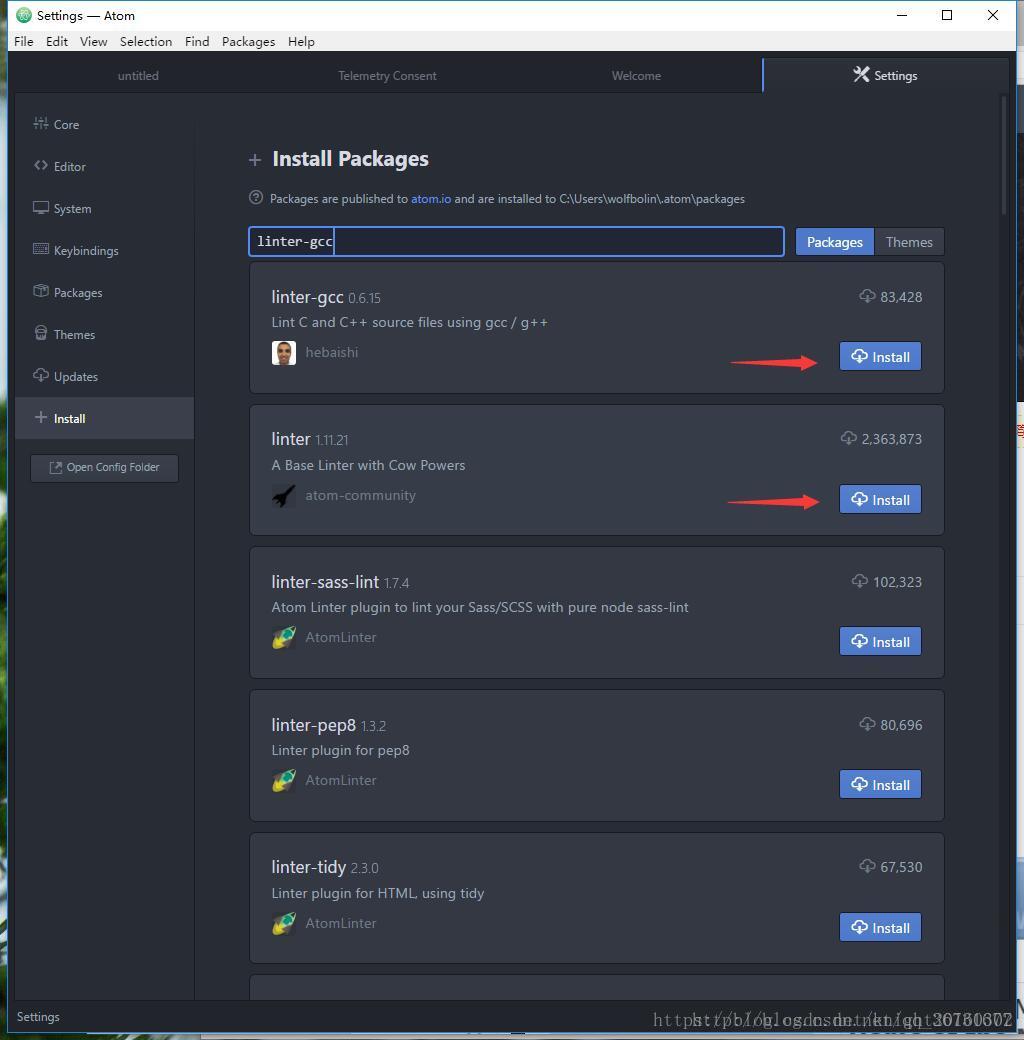Click the question mark help icon
Viewport: 1024px width, 1040px height.
click(x=256, y=198)
